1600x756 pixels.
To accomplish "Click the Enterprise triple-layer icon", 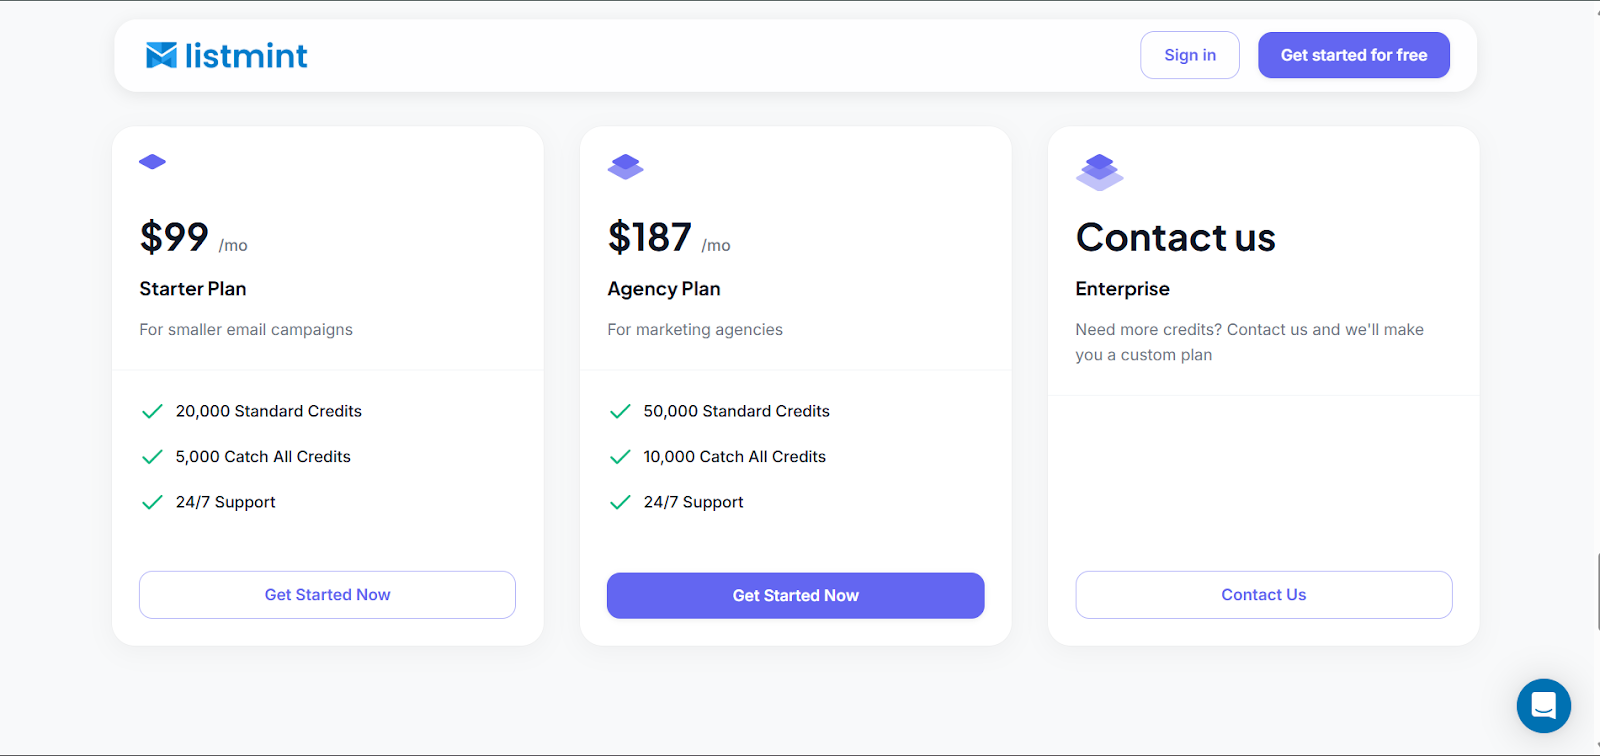I will [x=1098, y=171].
